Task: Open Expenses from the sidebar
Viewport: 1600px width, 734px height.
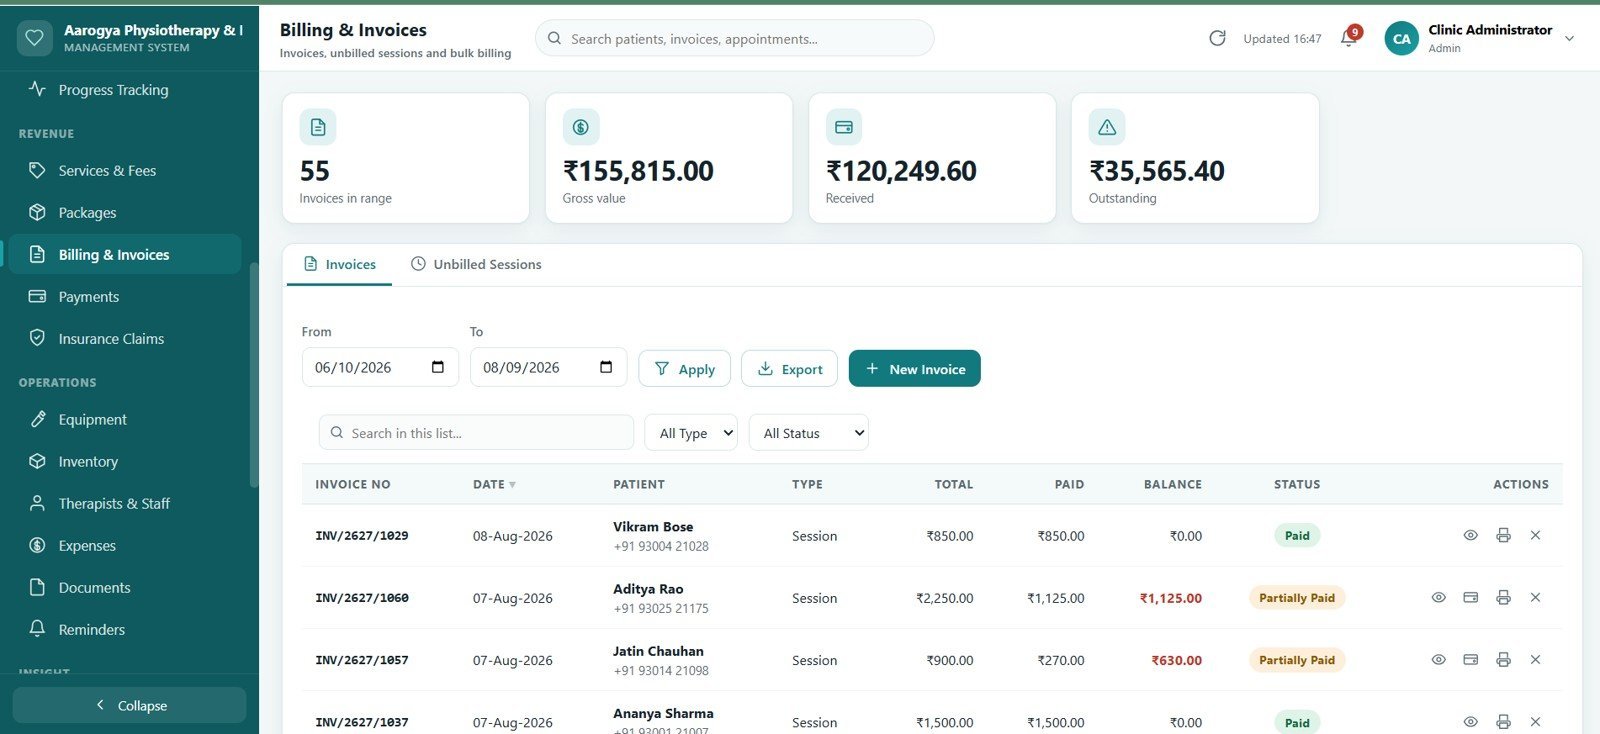Action: pos(125,546)
